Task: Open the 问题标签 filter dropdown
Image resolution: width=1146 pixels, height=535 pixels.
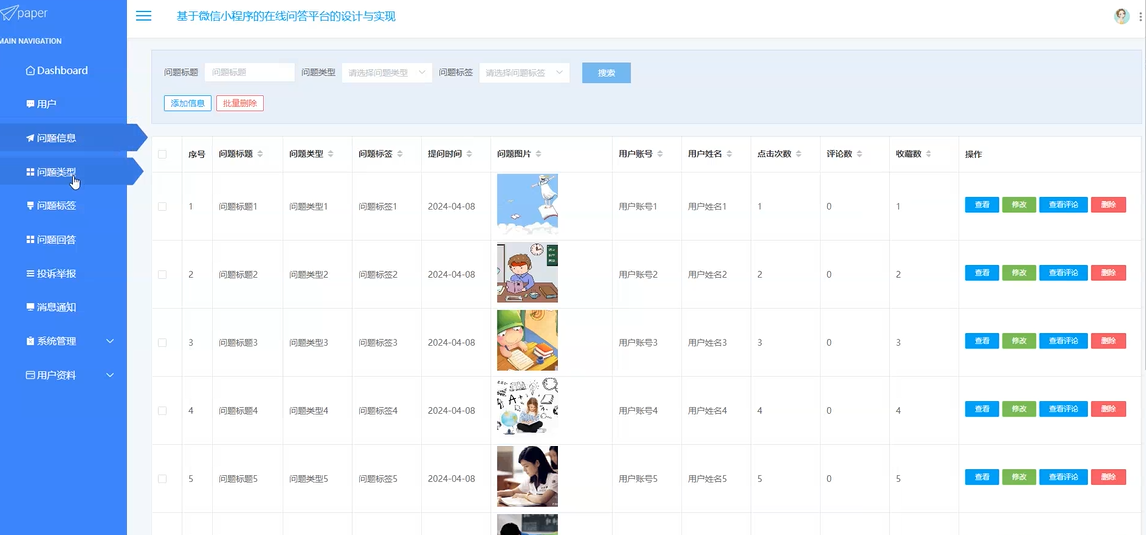Action: tap(524, 72)
